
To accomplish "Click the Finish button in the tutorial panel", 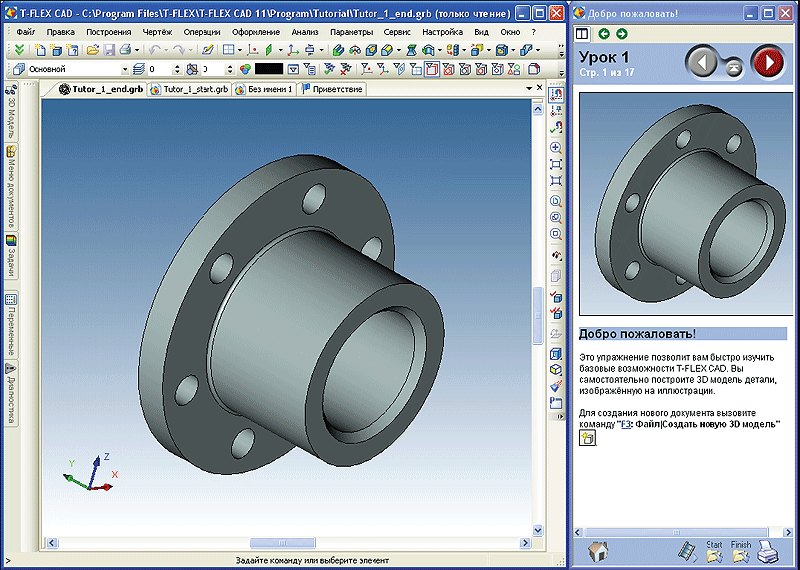I will (x=740, y=551).
